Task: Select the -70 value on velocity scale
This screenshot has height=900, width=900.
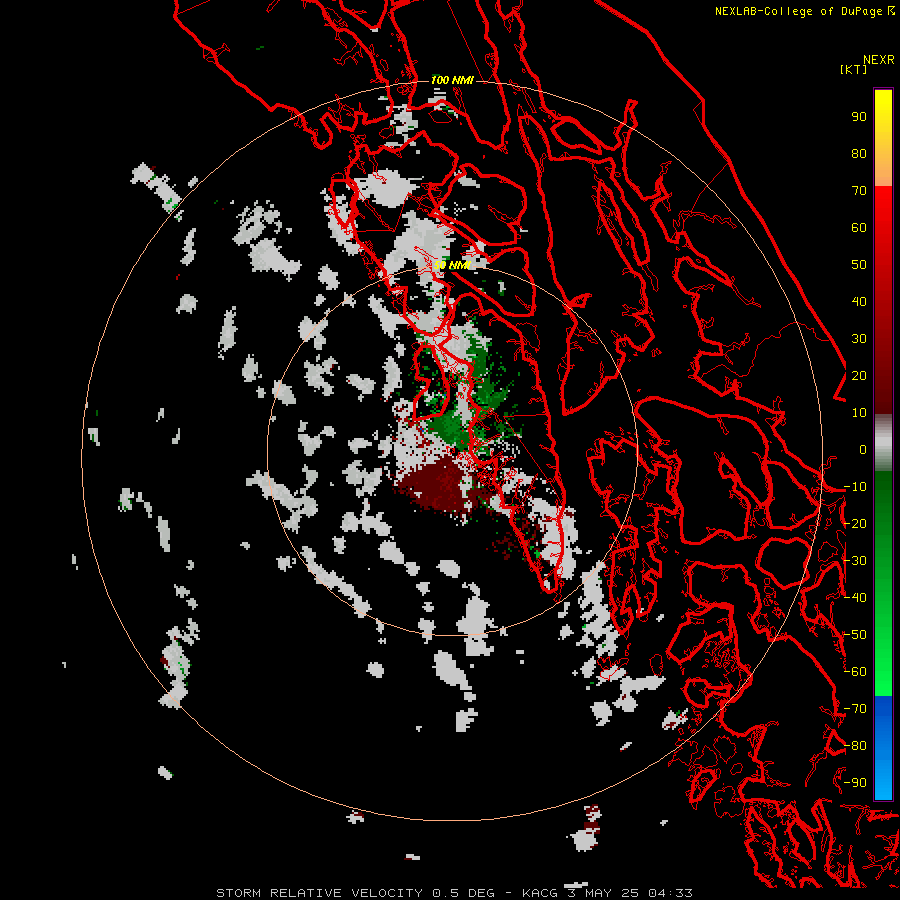Action: 855,709
